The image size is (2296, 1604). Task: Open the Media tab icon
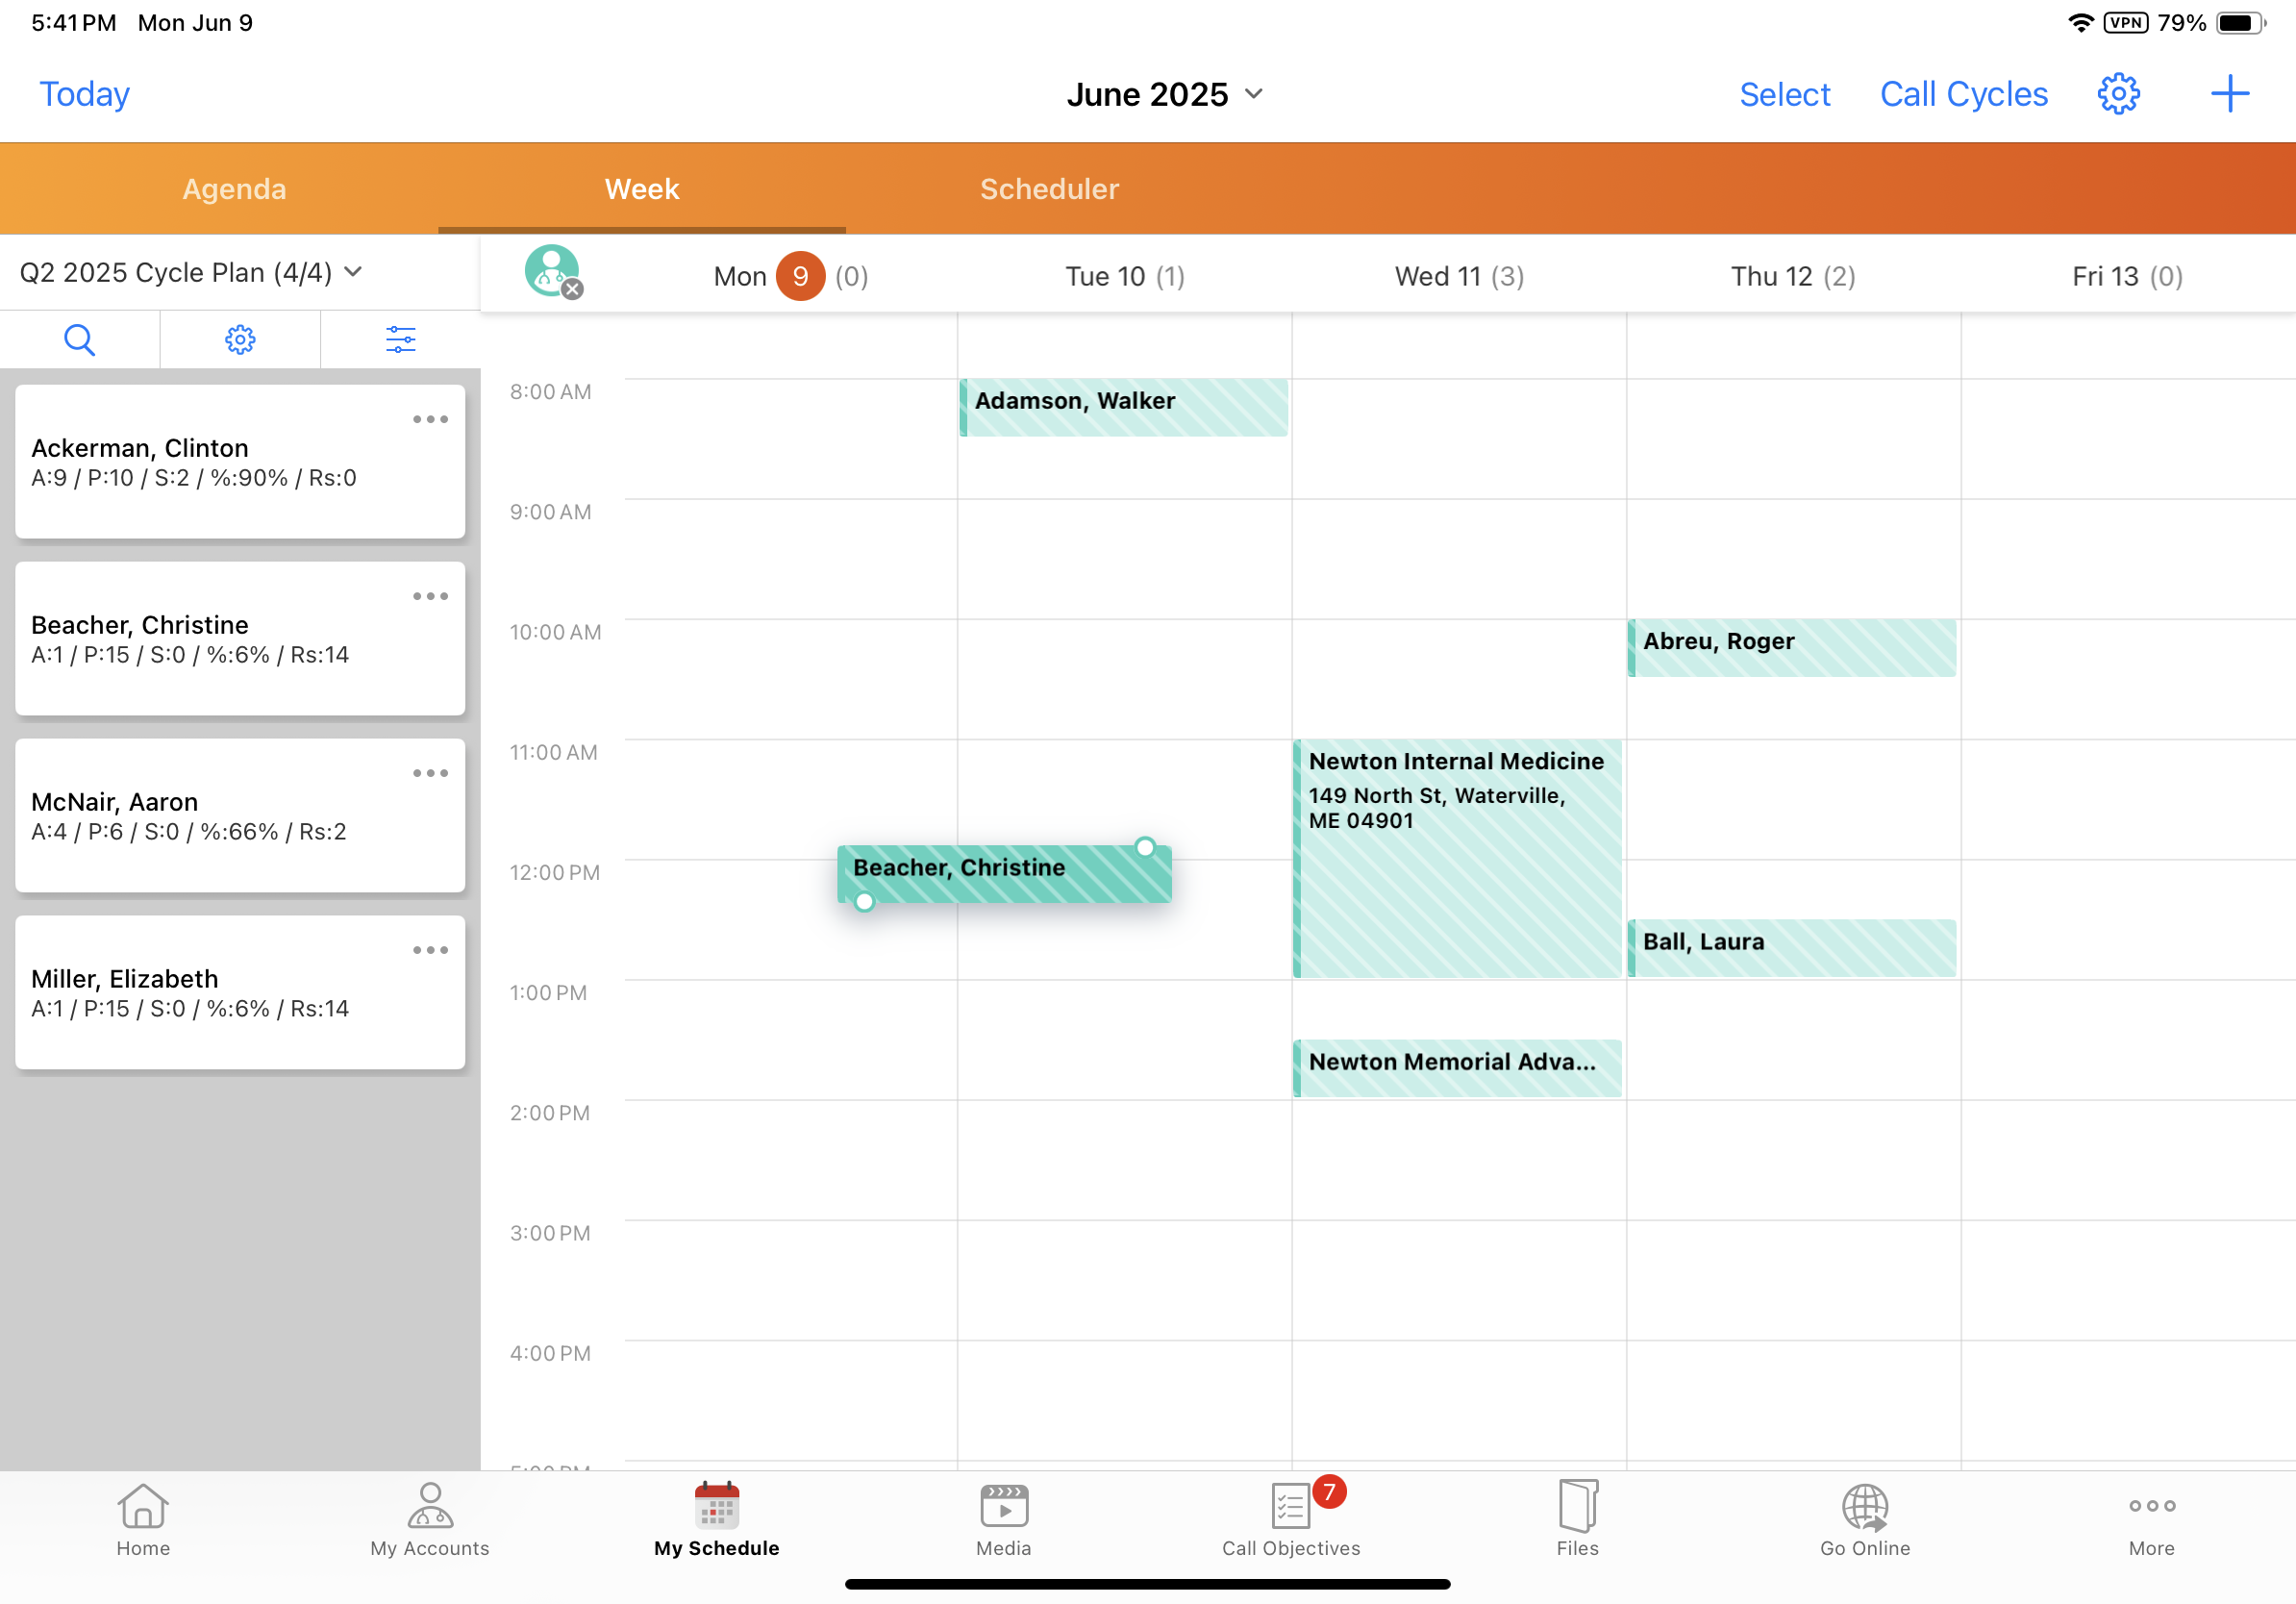coord(1003,1506)
